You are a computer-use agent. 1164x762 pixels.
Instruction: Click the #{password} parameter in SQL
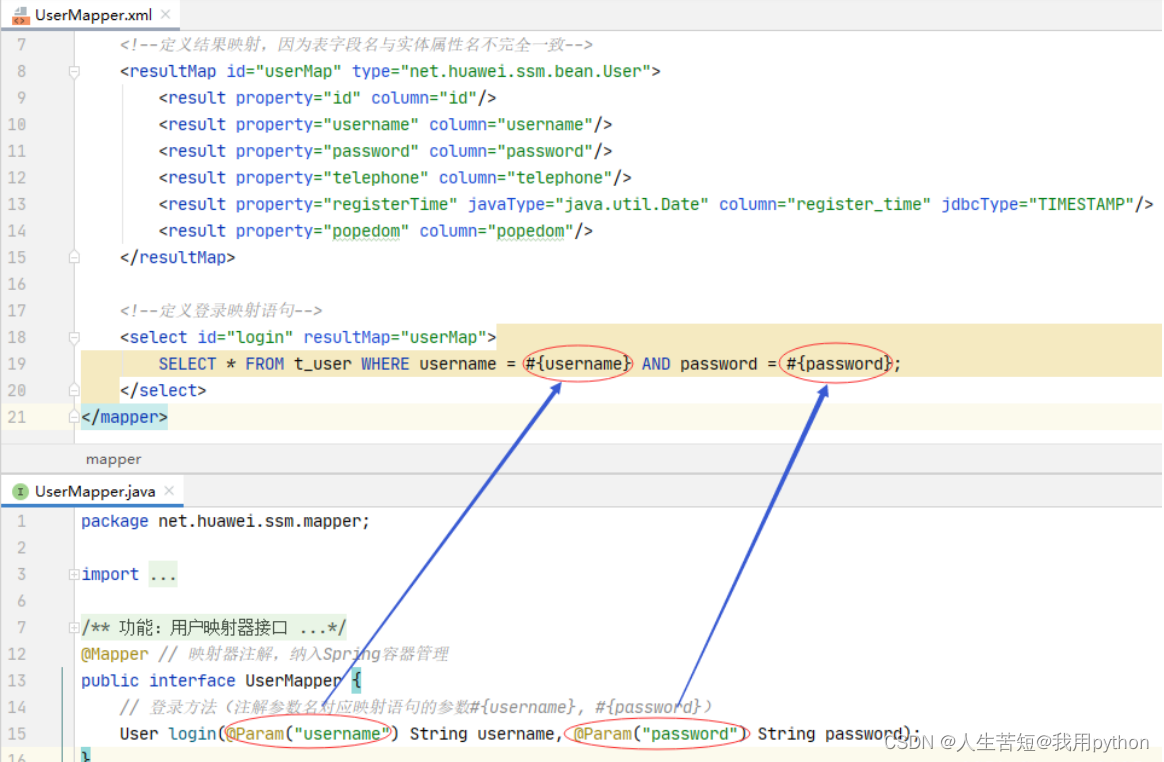click(x=839, y=364)
